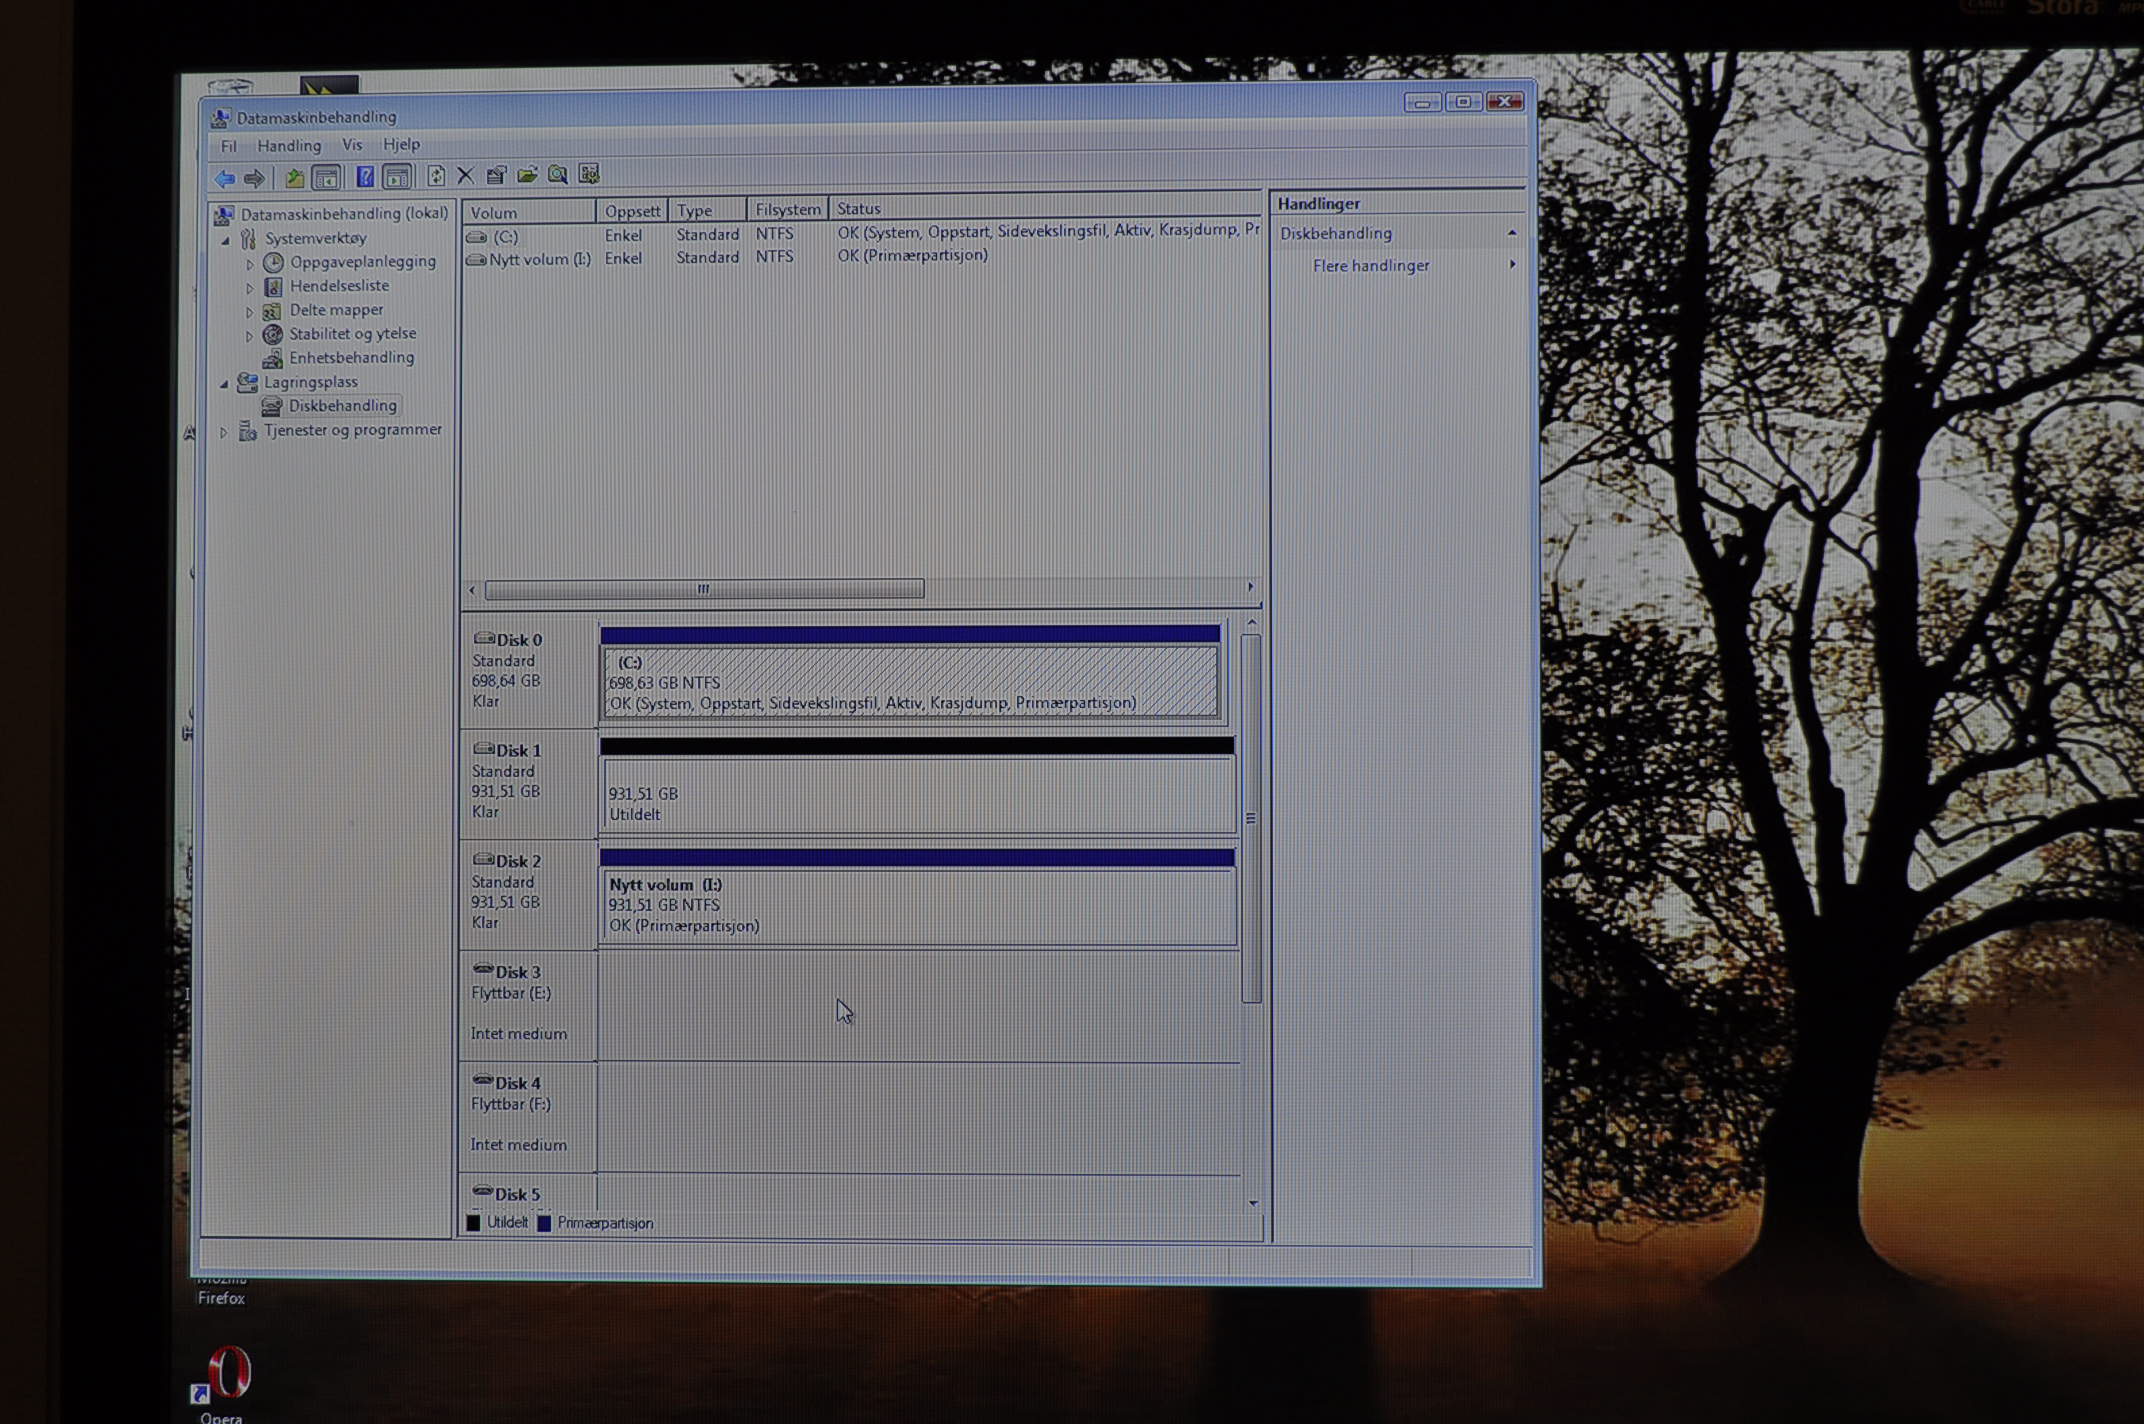Viewport: 2144px width, 1424px height.
Task: Maximize the Datamaskinbehandling window
Action: pyautogui.click(x=1463, y=102)
